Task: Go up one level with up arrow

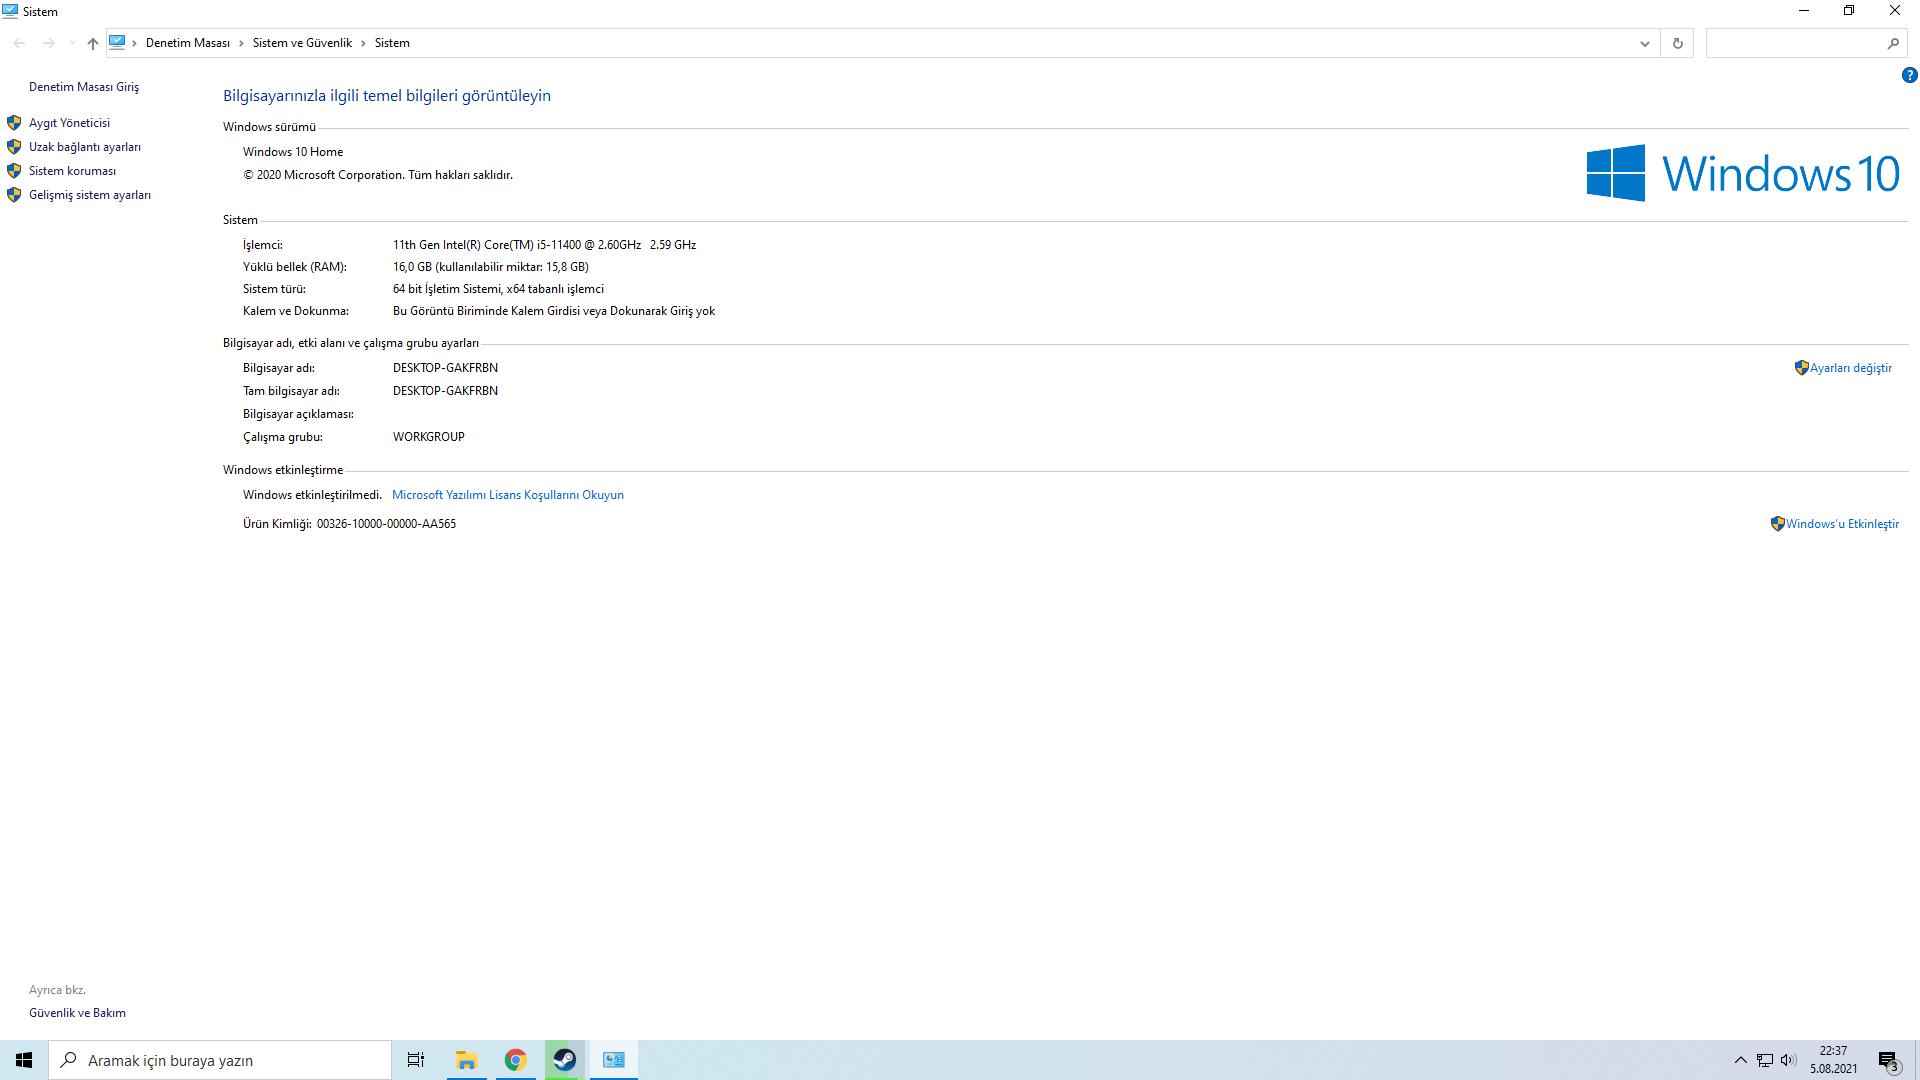Action: coord(92,43)
